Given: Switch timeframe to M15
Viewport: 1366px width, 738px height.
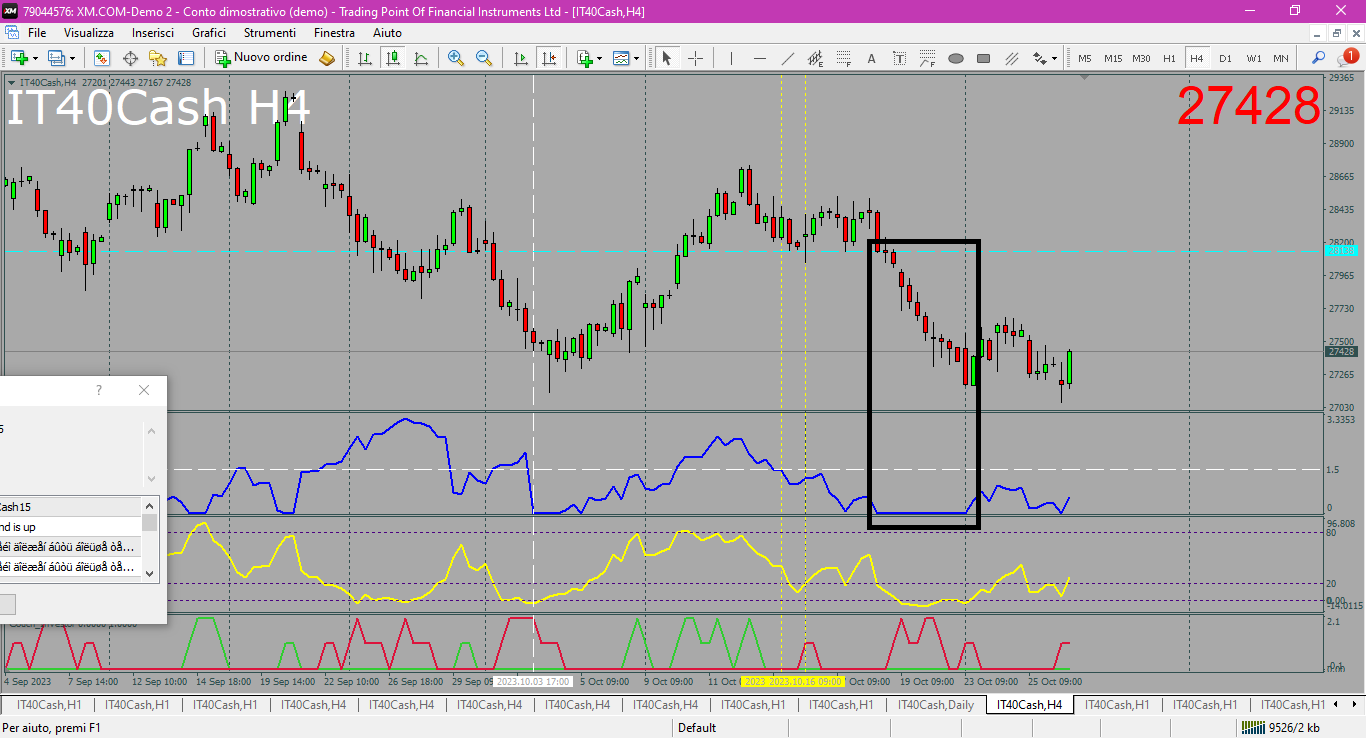Looking at the screenshot, I should 1113,58.
